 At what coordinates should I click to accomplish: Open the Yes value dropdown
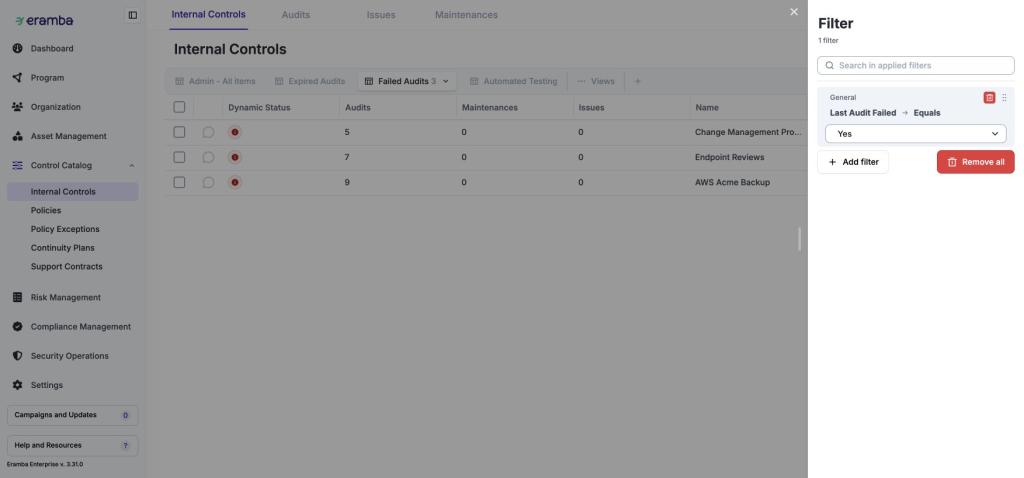916,134
